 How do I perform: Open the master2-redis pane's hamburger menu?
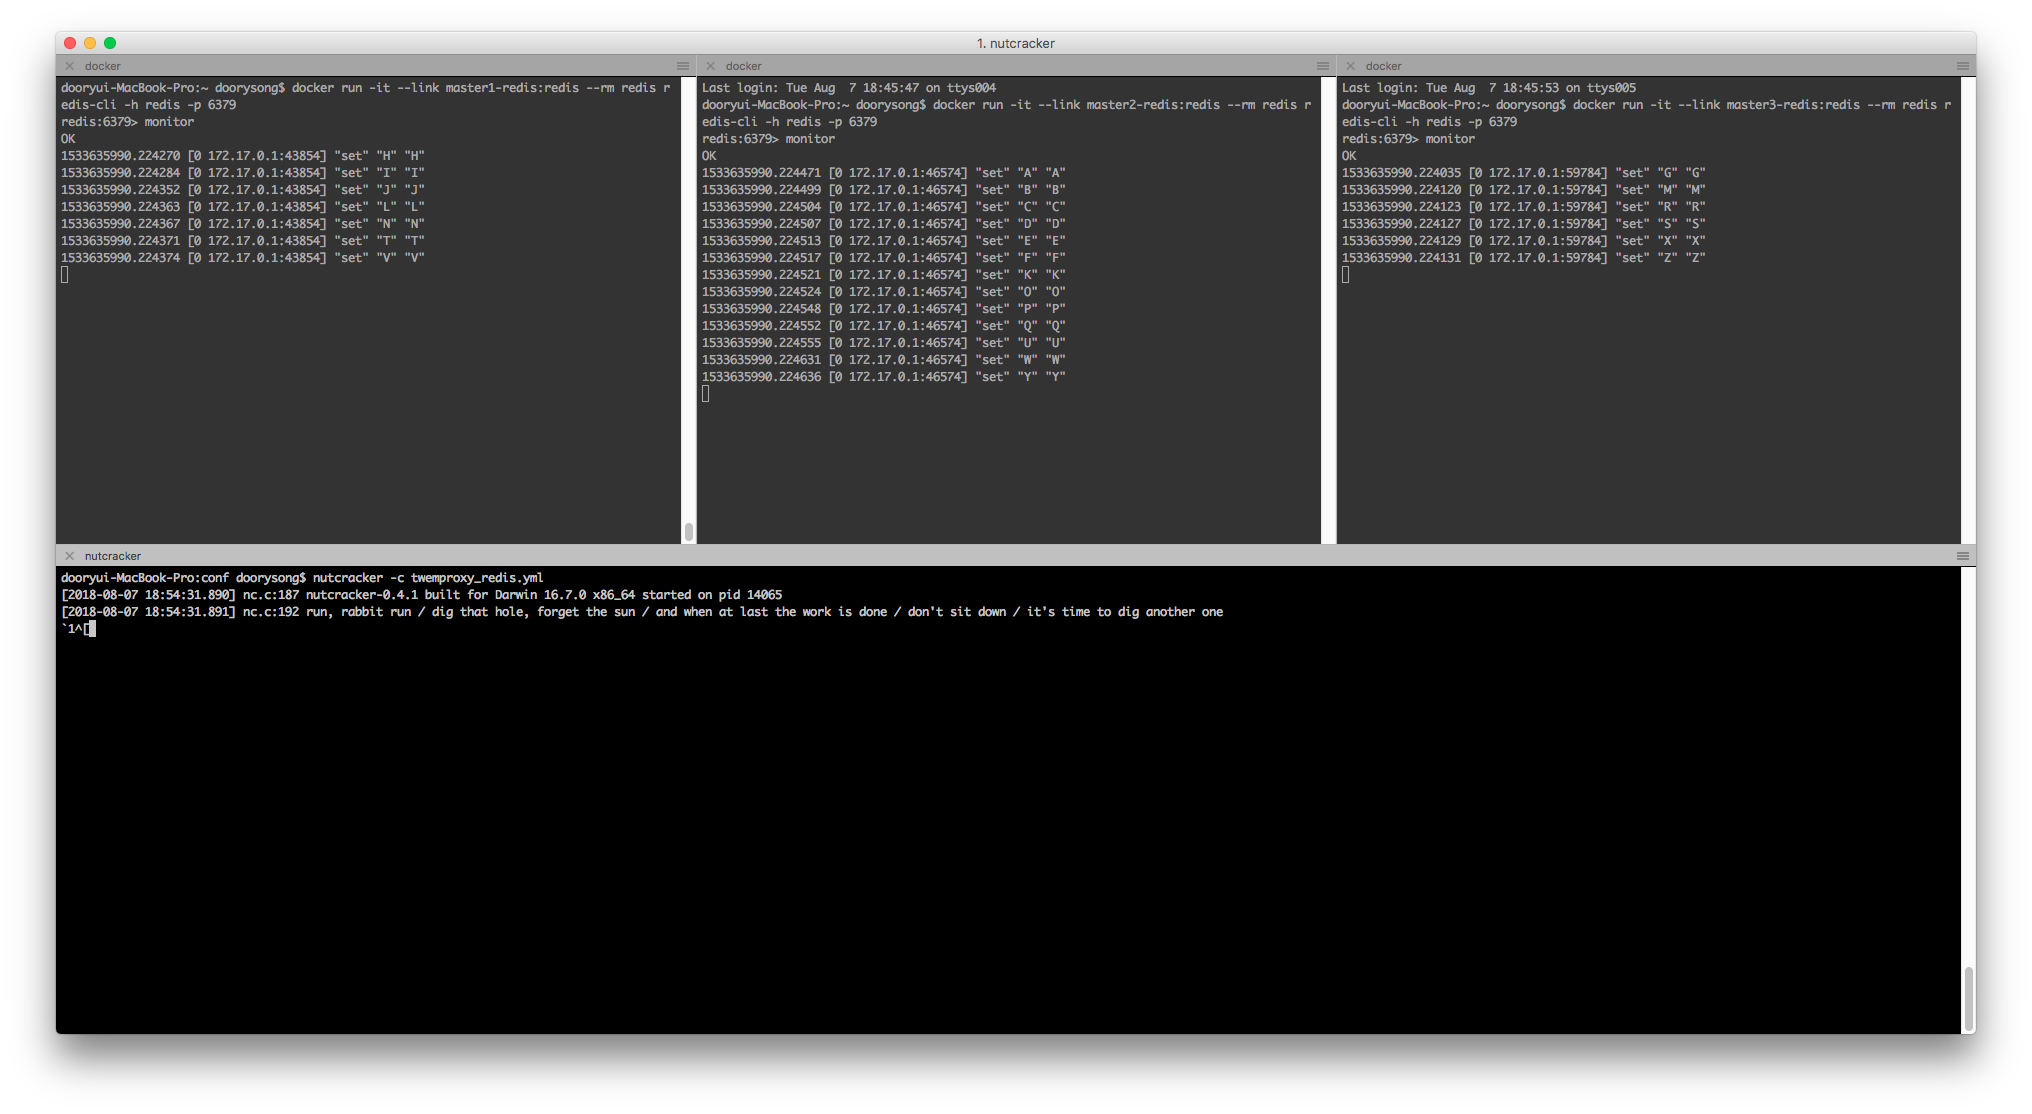[1323, 66]
